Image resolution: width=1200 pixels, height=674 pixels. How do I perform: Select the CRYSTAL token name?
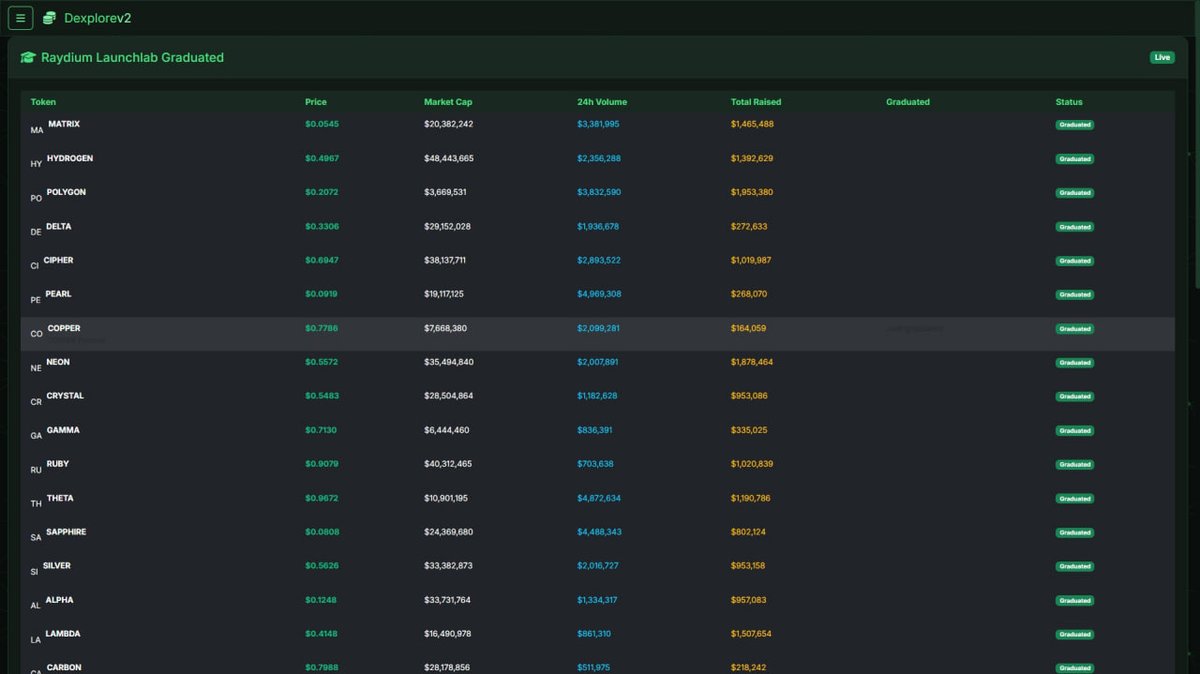coord(65,396)
